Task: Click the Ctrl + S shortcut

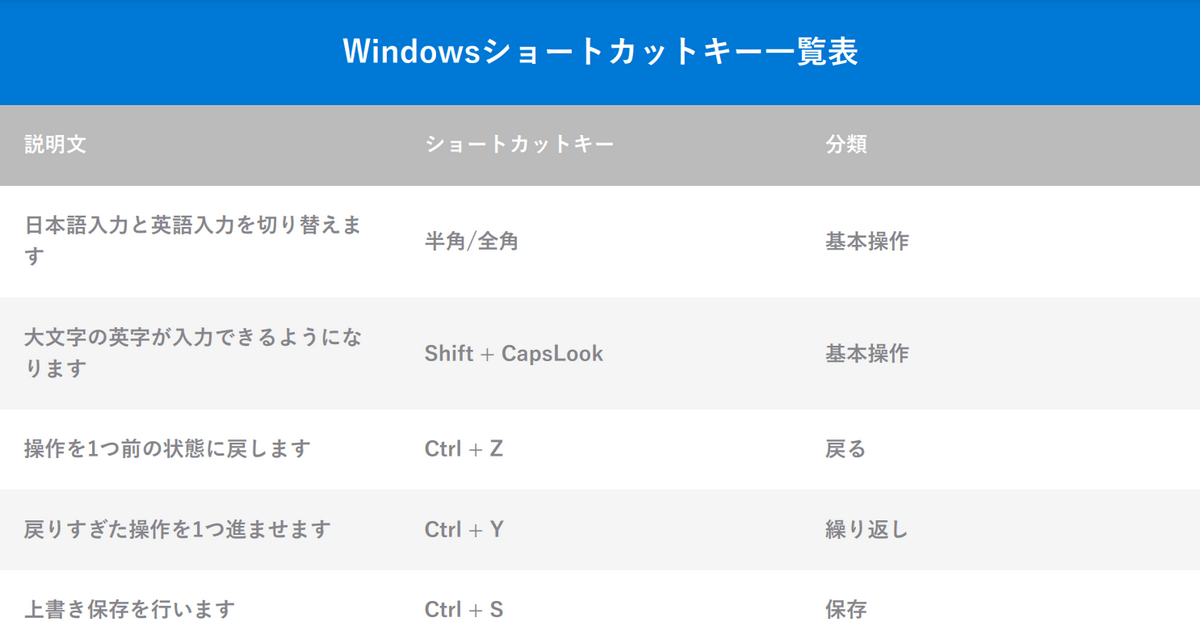Action: [463, 609]
